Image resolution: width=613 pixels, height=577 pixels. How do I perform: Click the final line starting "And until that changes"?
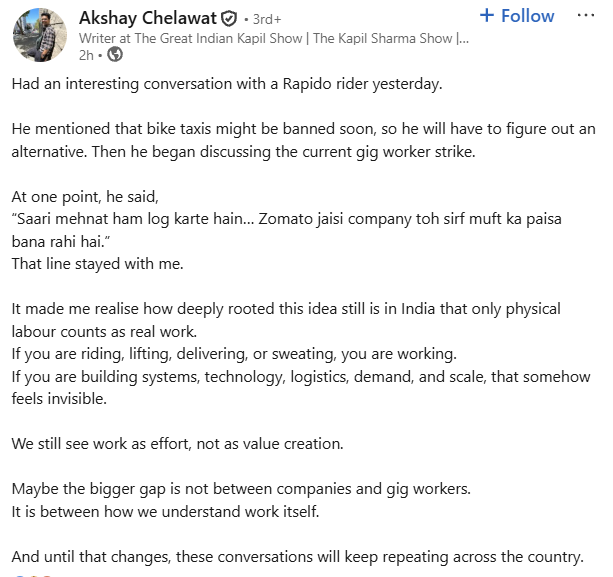pyautogui.click(x=297, y=555)
